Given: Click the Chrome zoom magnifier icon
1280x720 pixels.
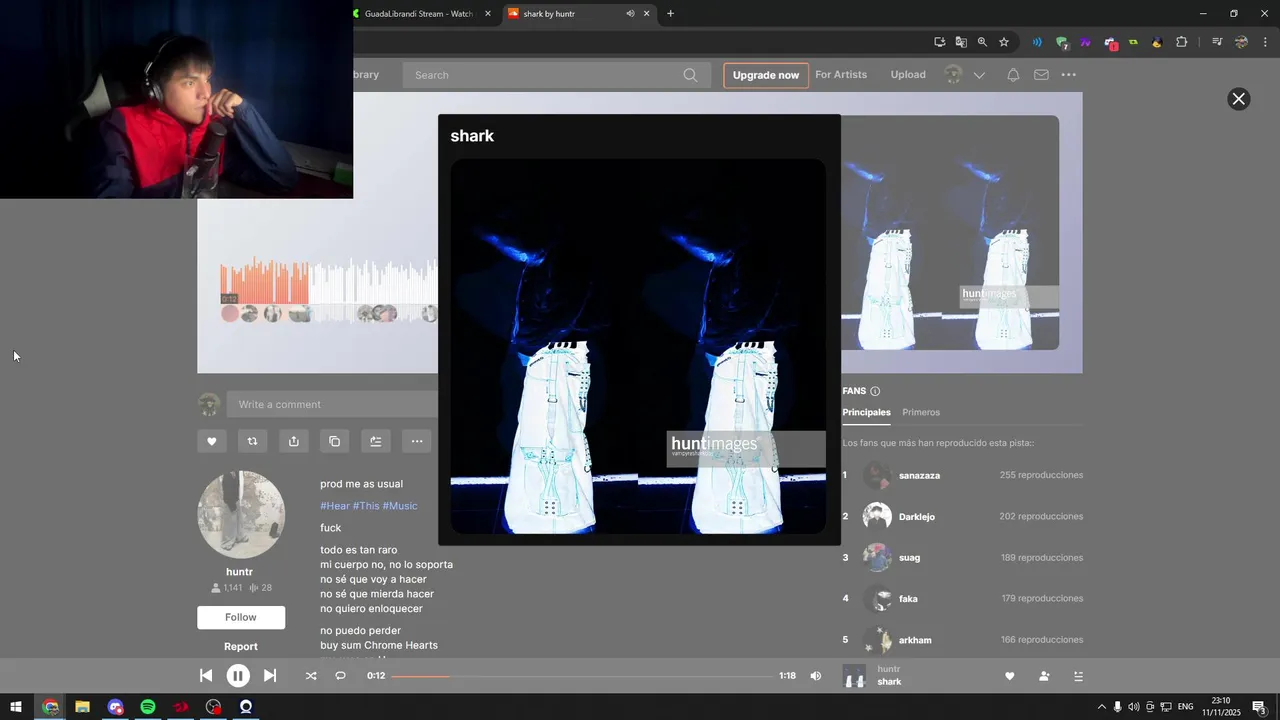Looking at the screenshot, I should [982, 42].
